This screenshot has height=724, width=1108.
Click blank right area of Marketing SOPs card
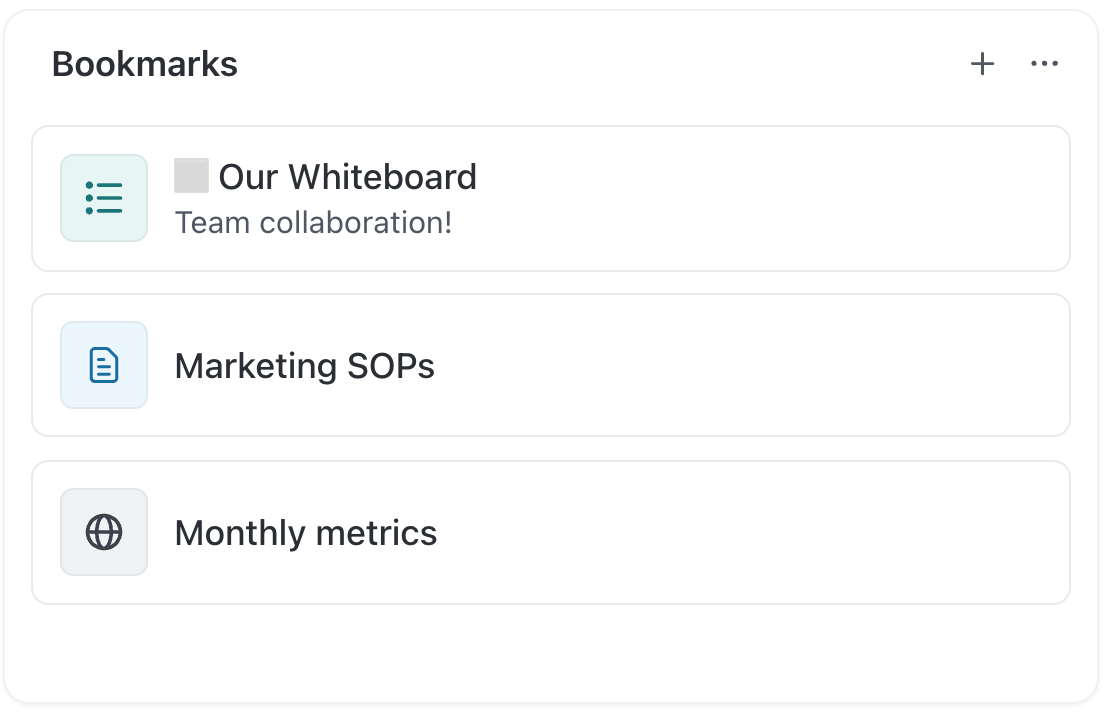(800, 365)
